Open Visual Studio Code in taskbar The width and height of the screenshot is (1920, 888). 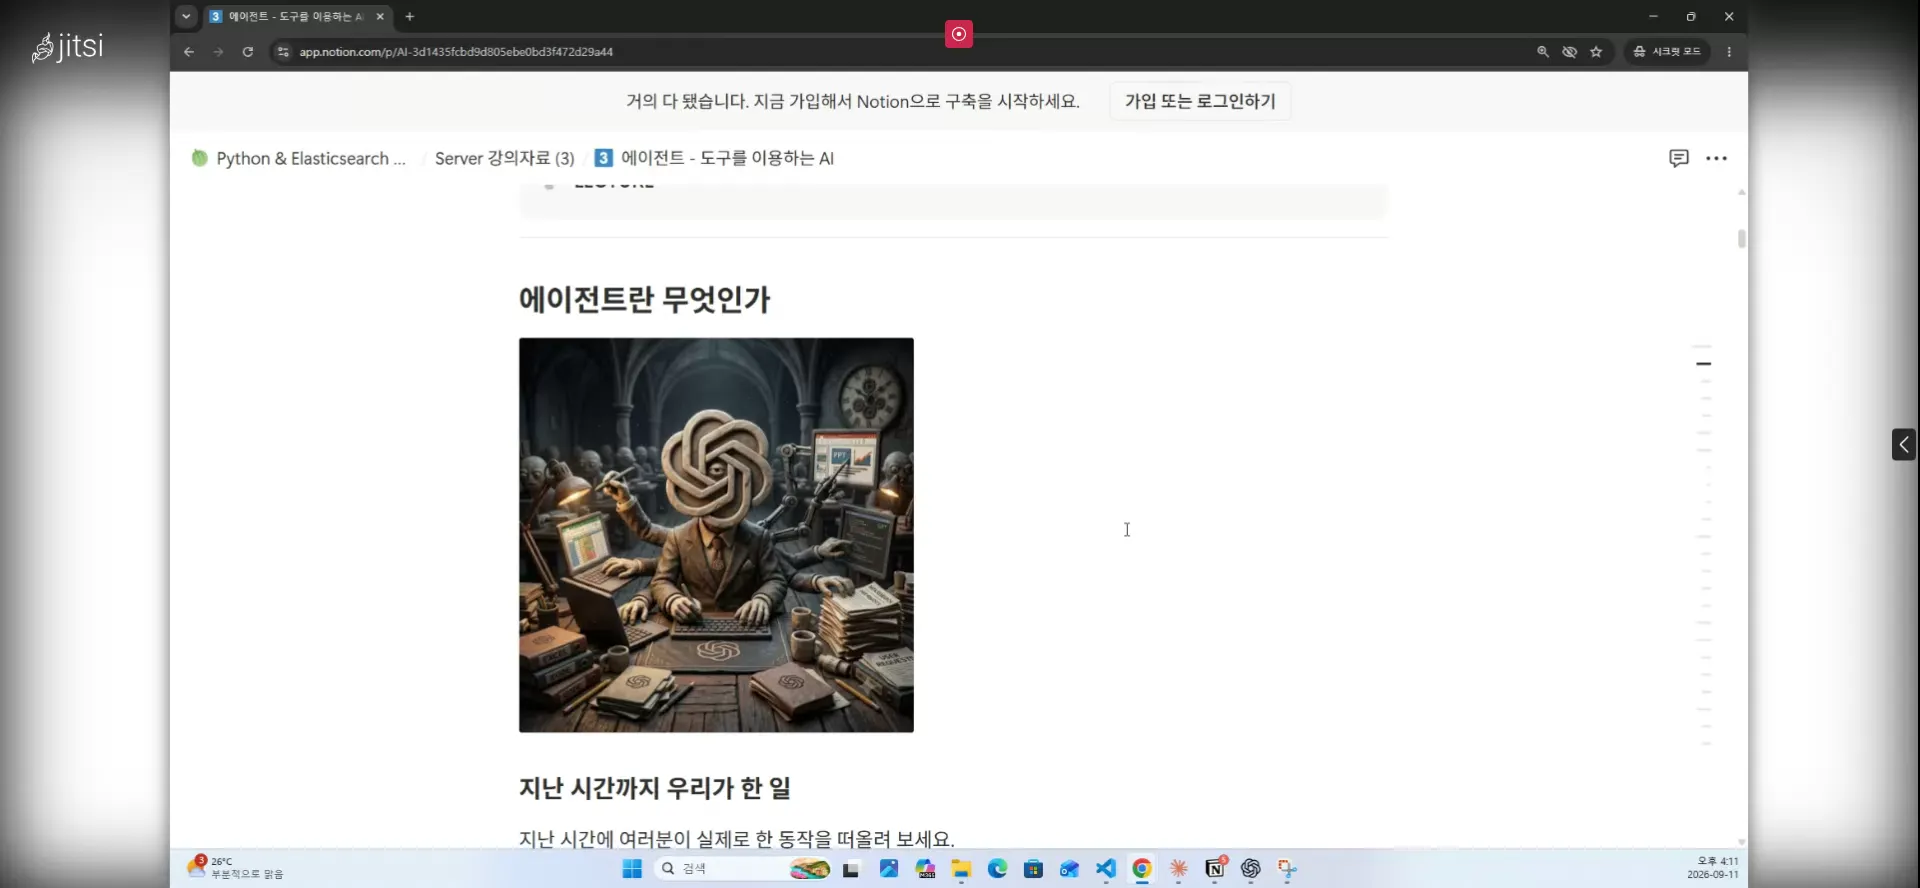click(1105, 869)
